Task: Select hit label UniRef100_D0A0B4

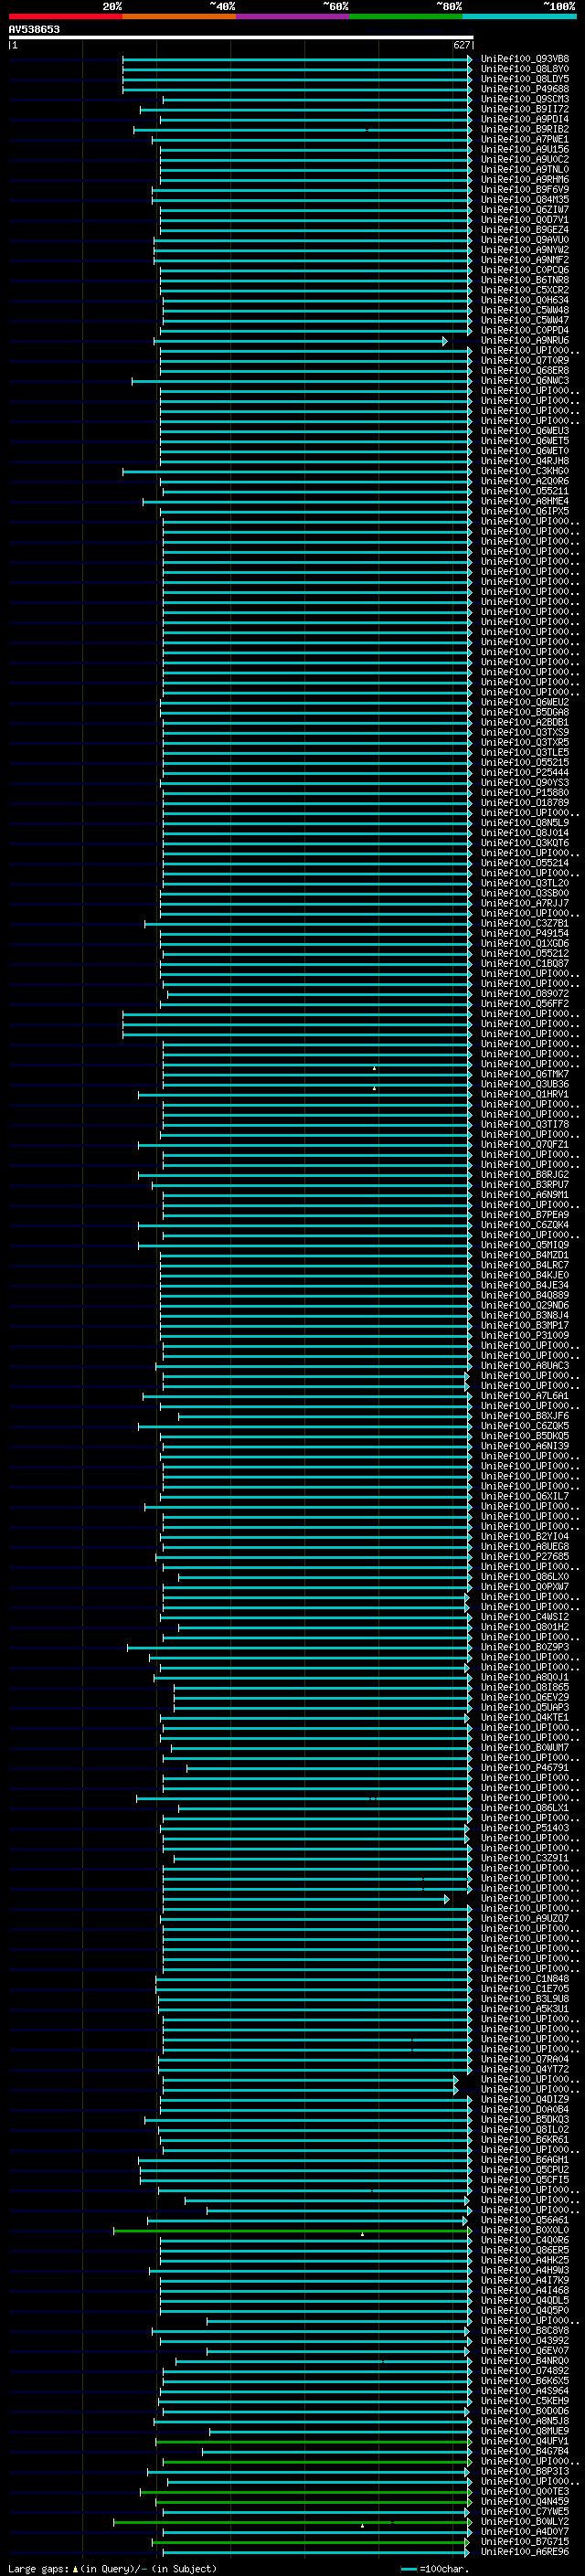Action: (525, 2108)
